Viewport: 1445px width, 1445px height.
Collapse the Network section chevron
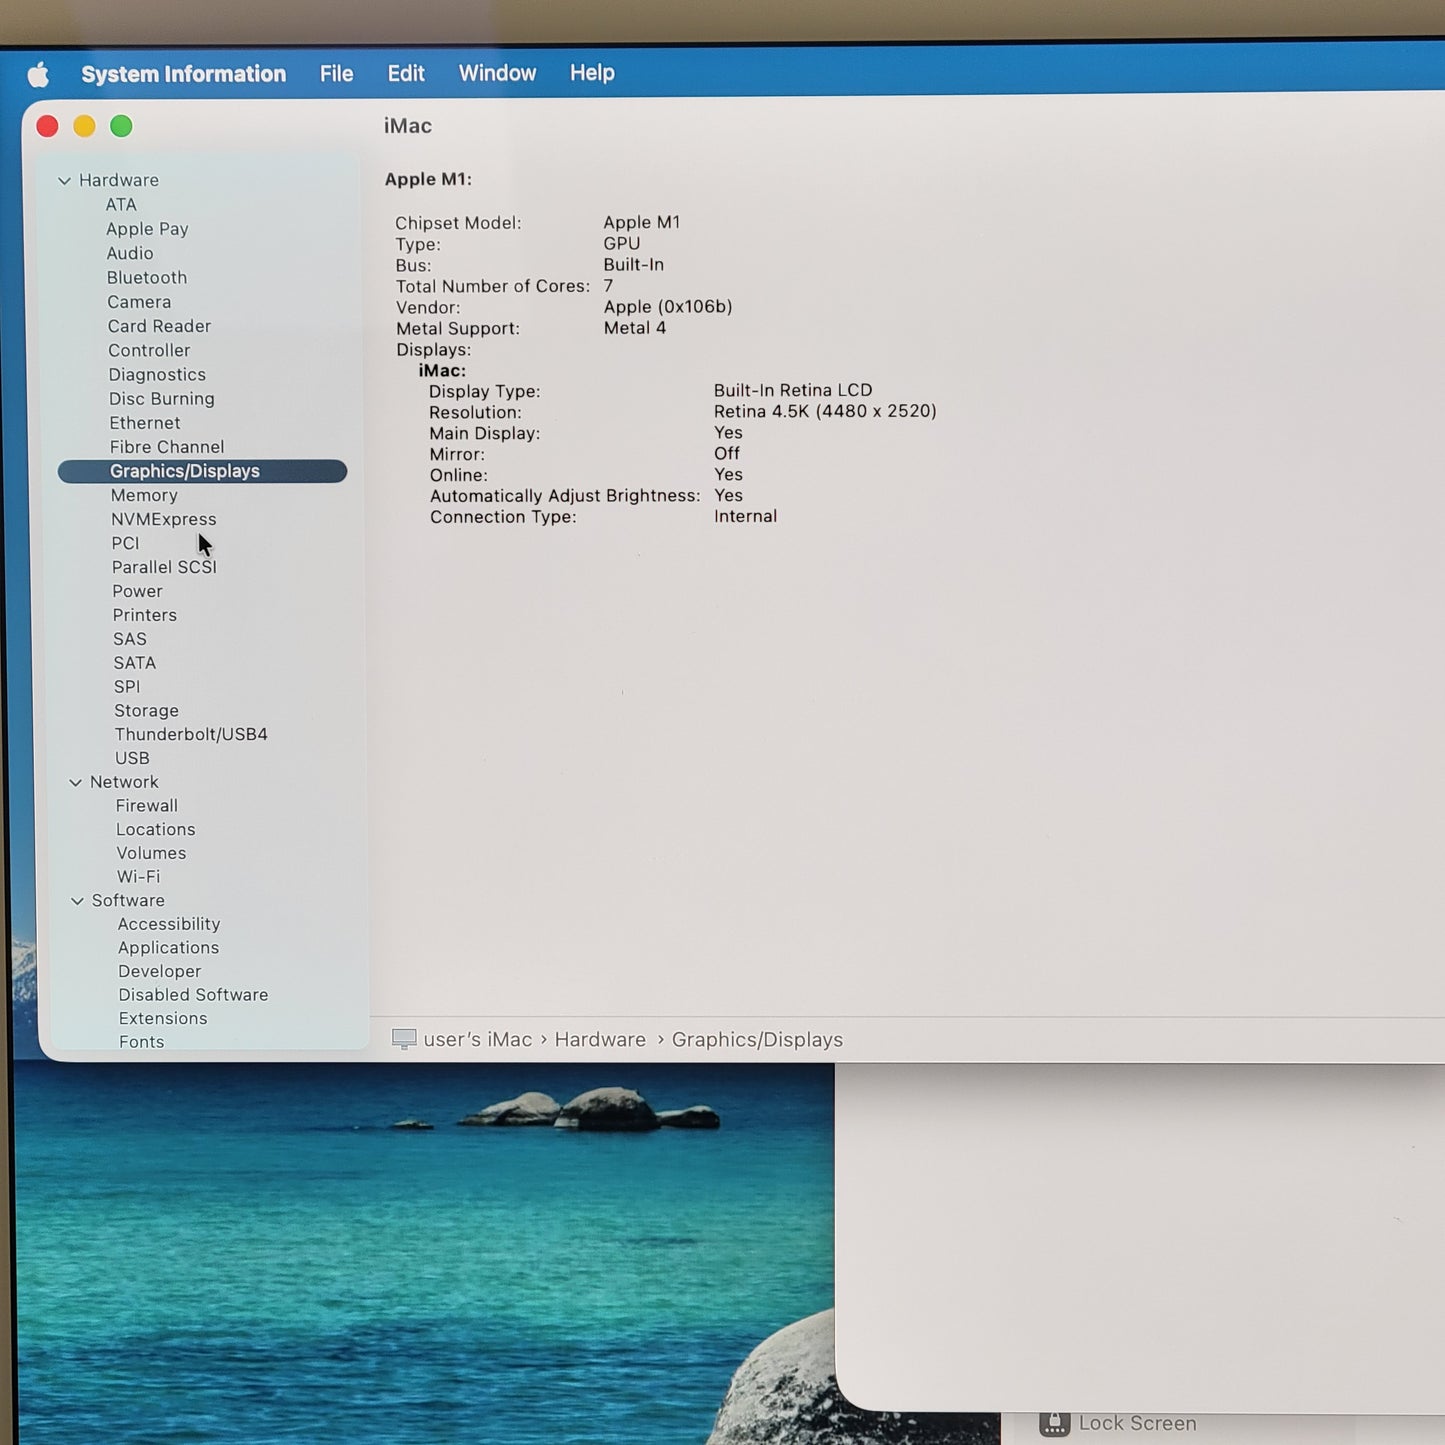point(75,783)
